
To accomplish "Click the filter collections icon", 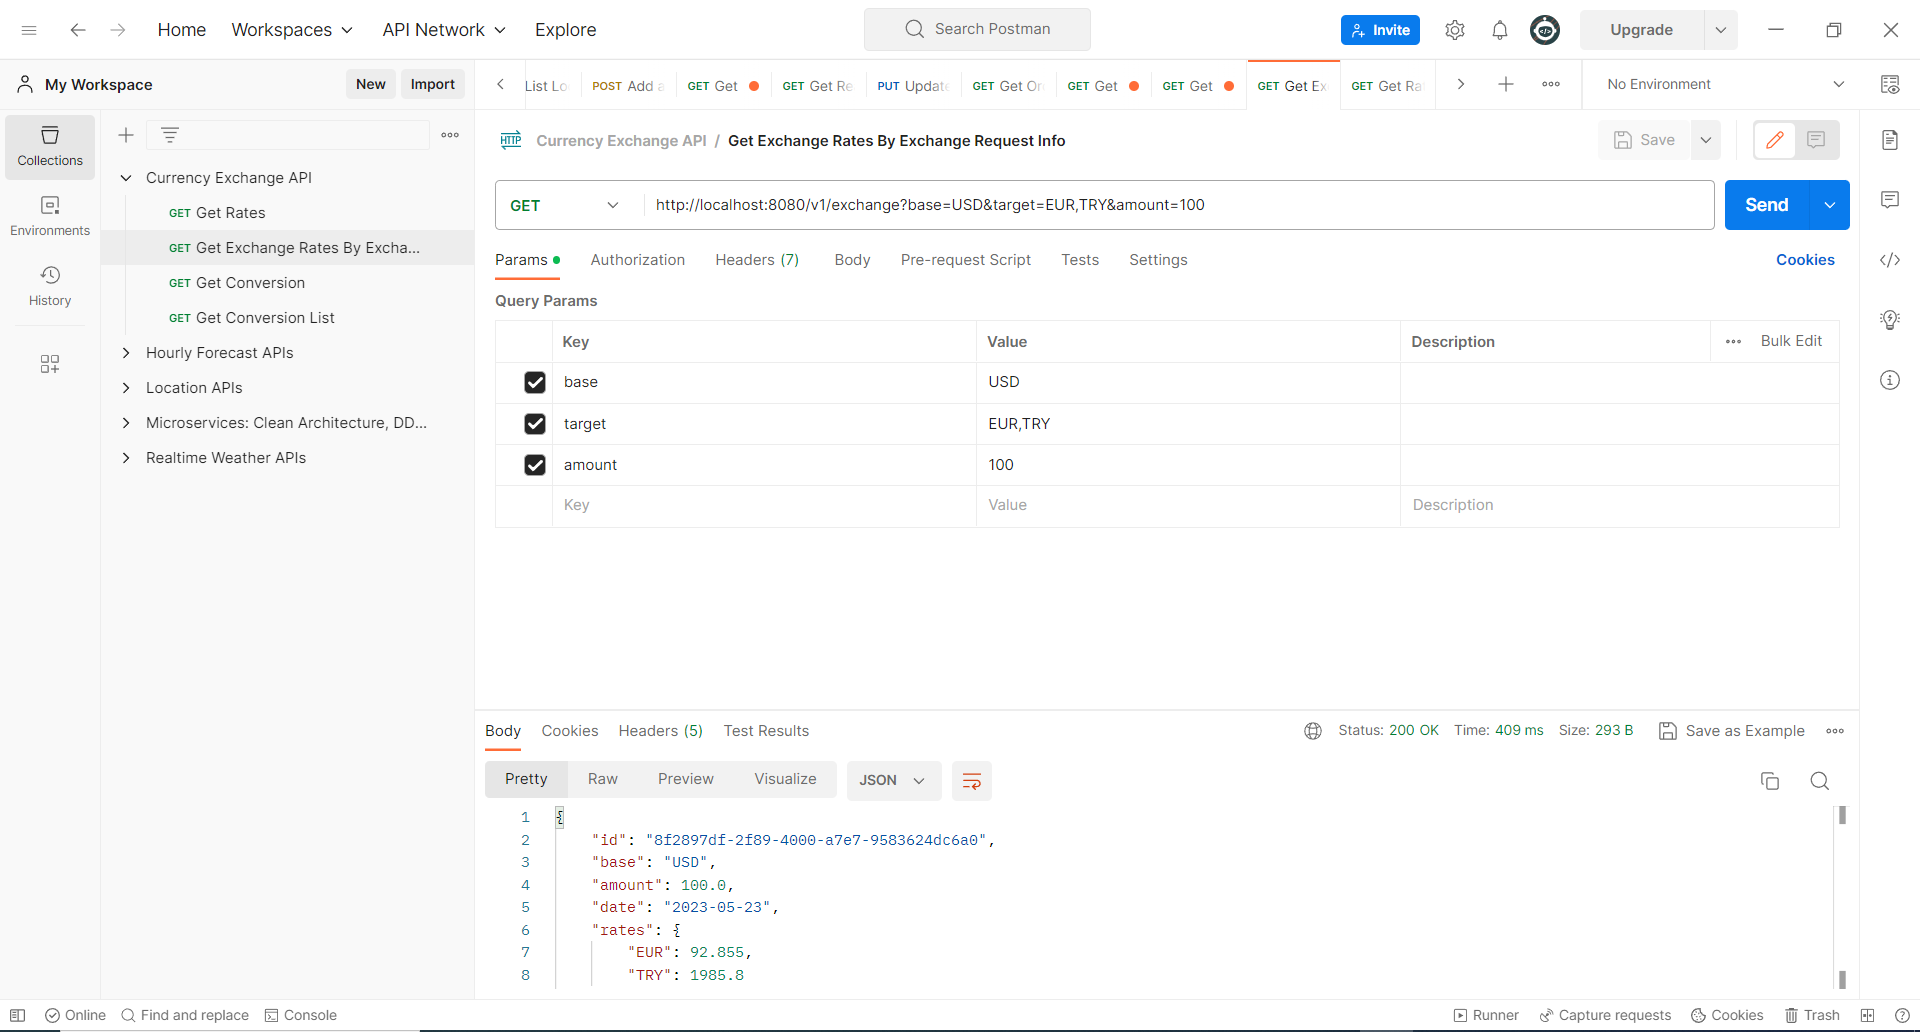I will (170, 135).
